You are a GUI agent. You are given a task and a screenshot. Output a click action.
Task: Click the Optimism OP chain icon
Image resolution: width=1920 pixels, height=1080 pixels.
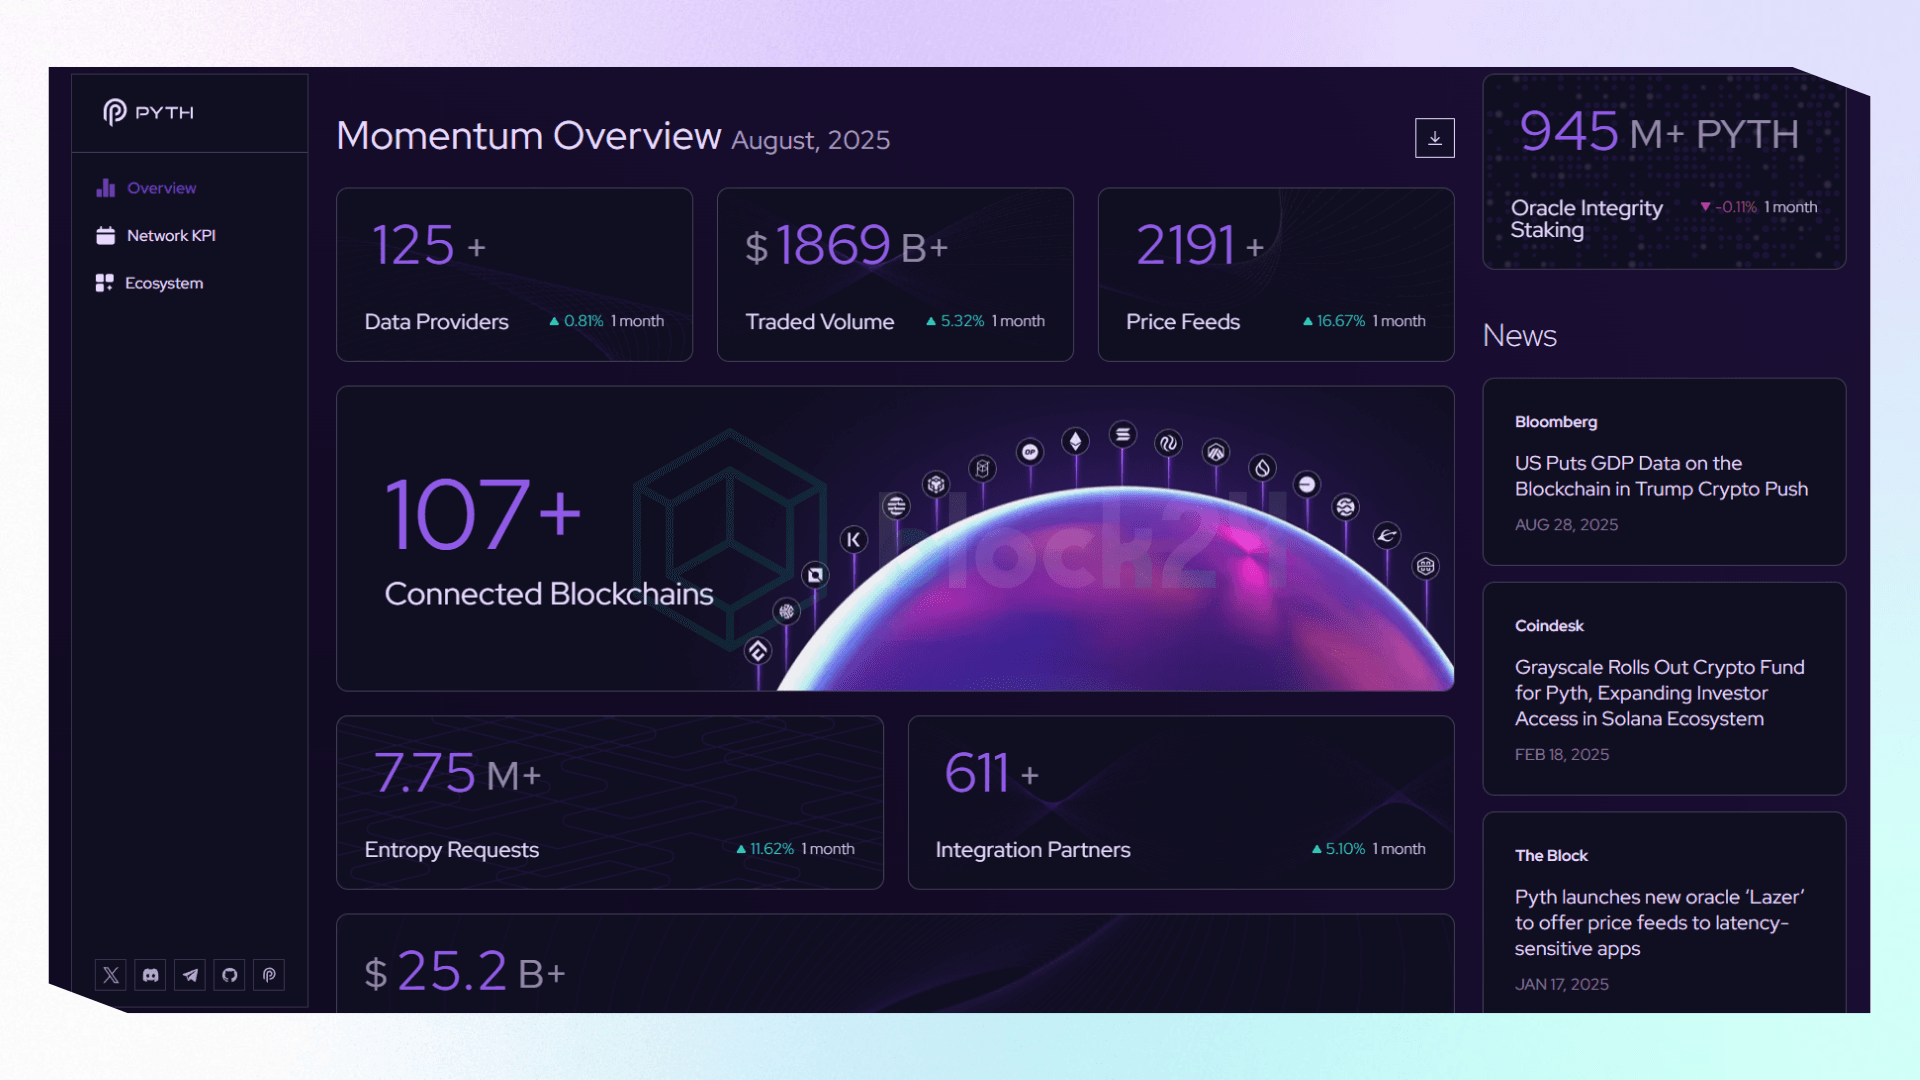1029,452
